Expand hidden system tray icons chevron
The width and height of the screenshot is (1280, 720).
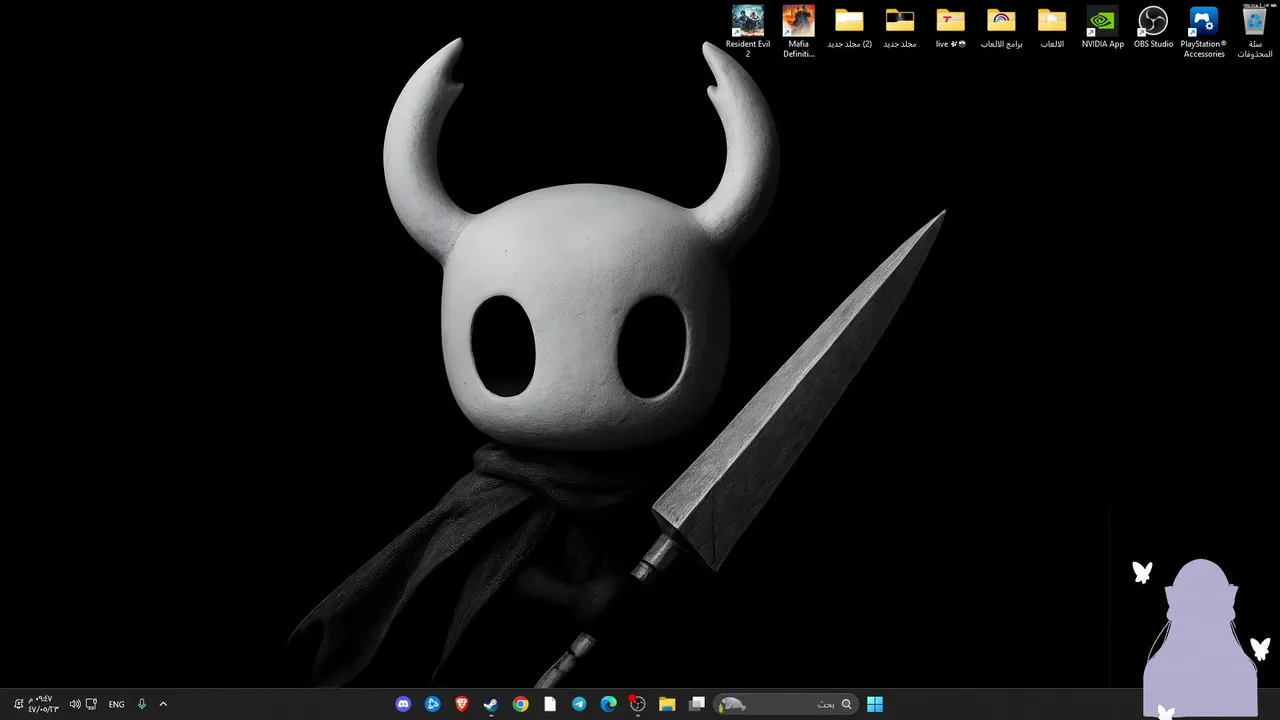[x=163, y=704]
